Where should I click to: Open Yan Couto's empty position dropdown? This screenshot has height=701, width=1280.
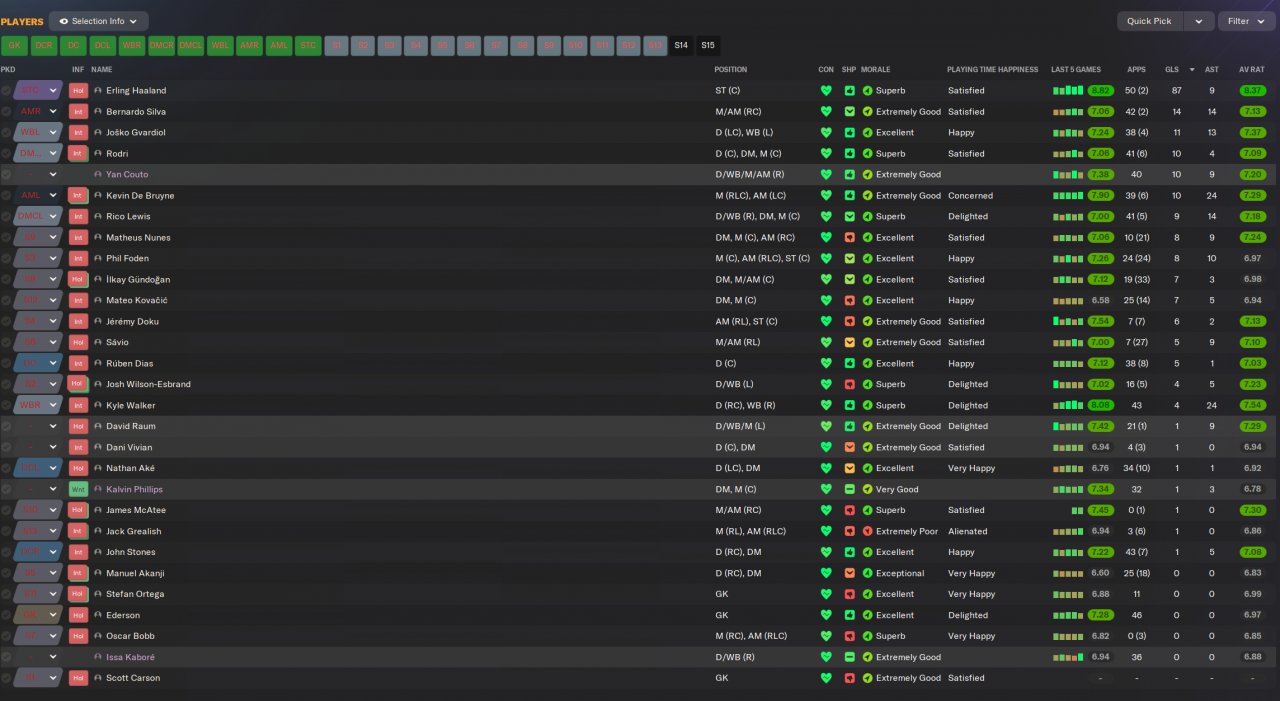click(x=38, y=175)
